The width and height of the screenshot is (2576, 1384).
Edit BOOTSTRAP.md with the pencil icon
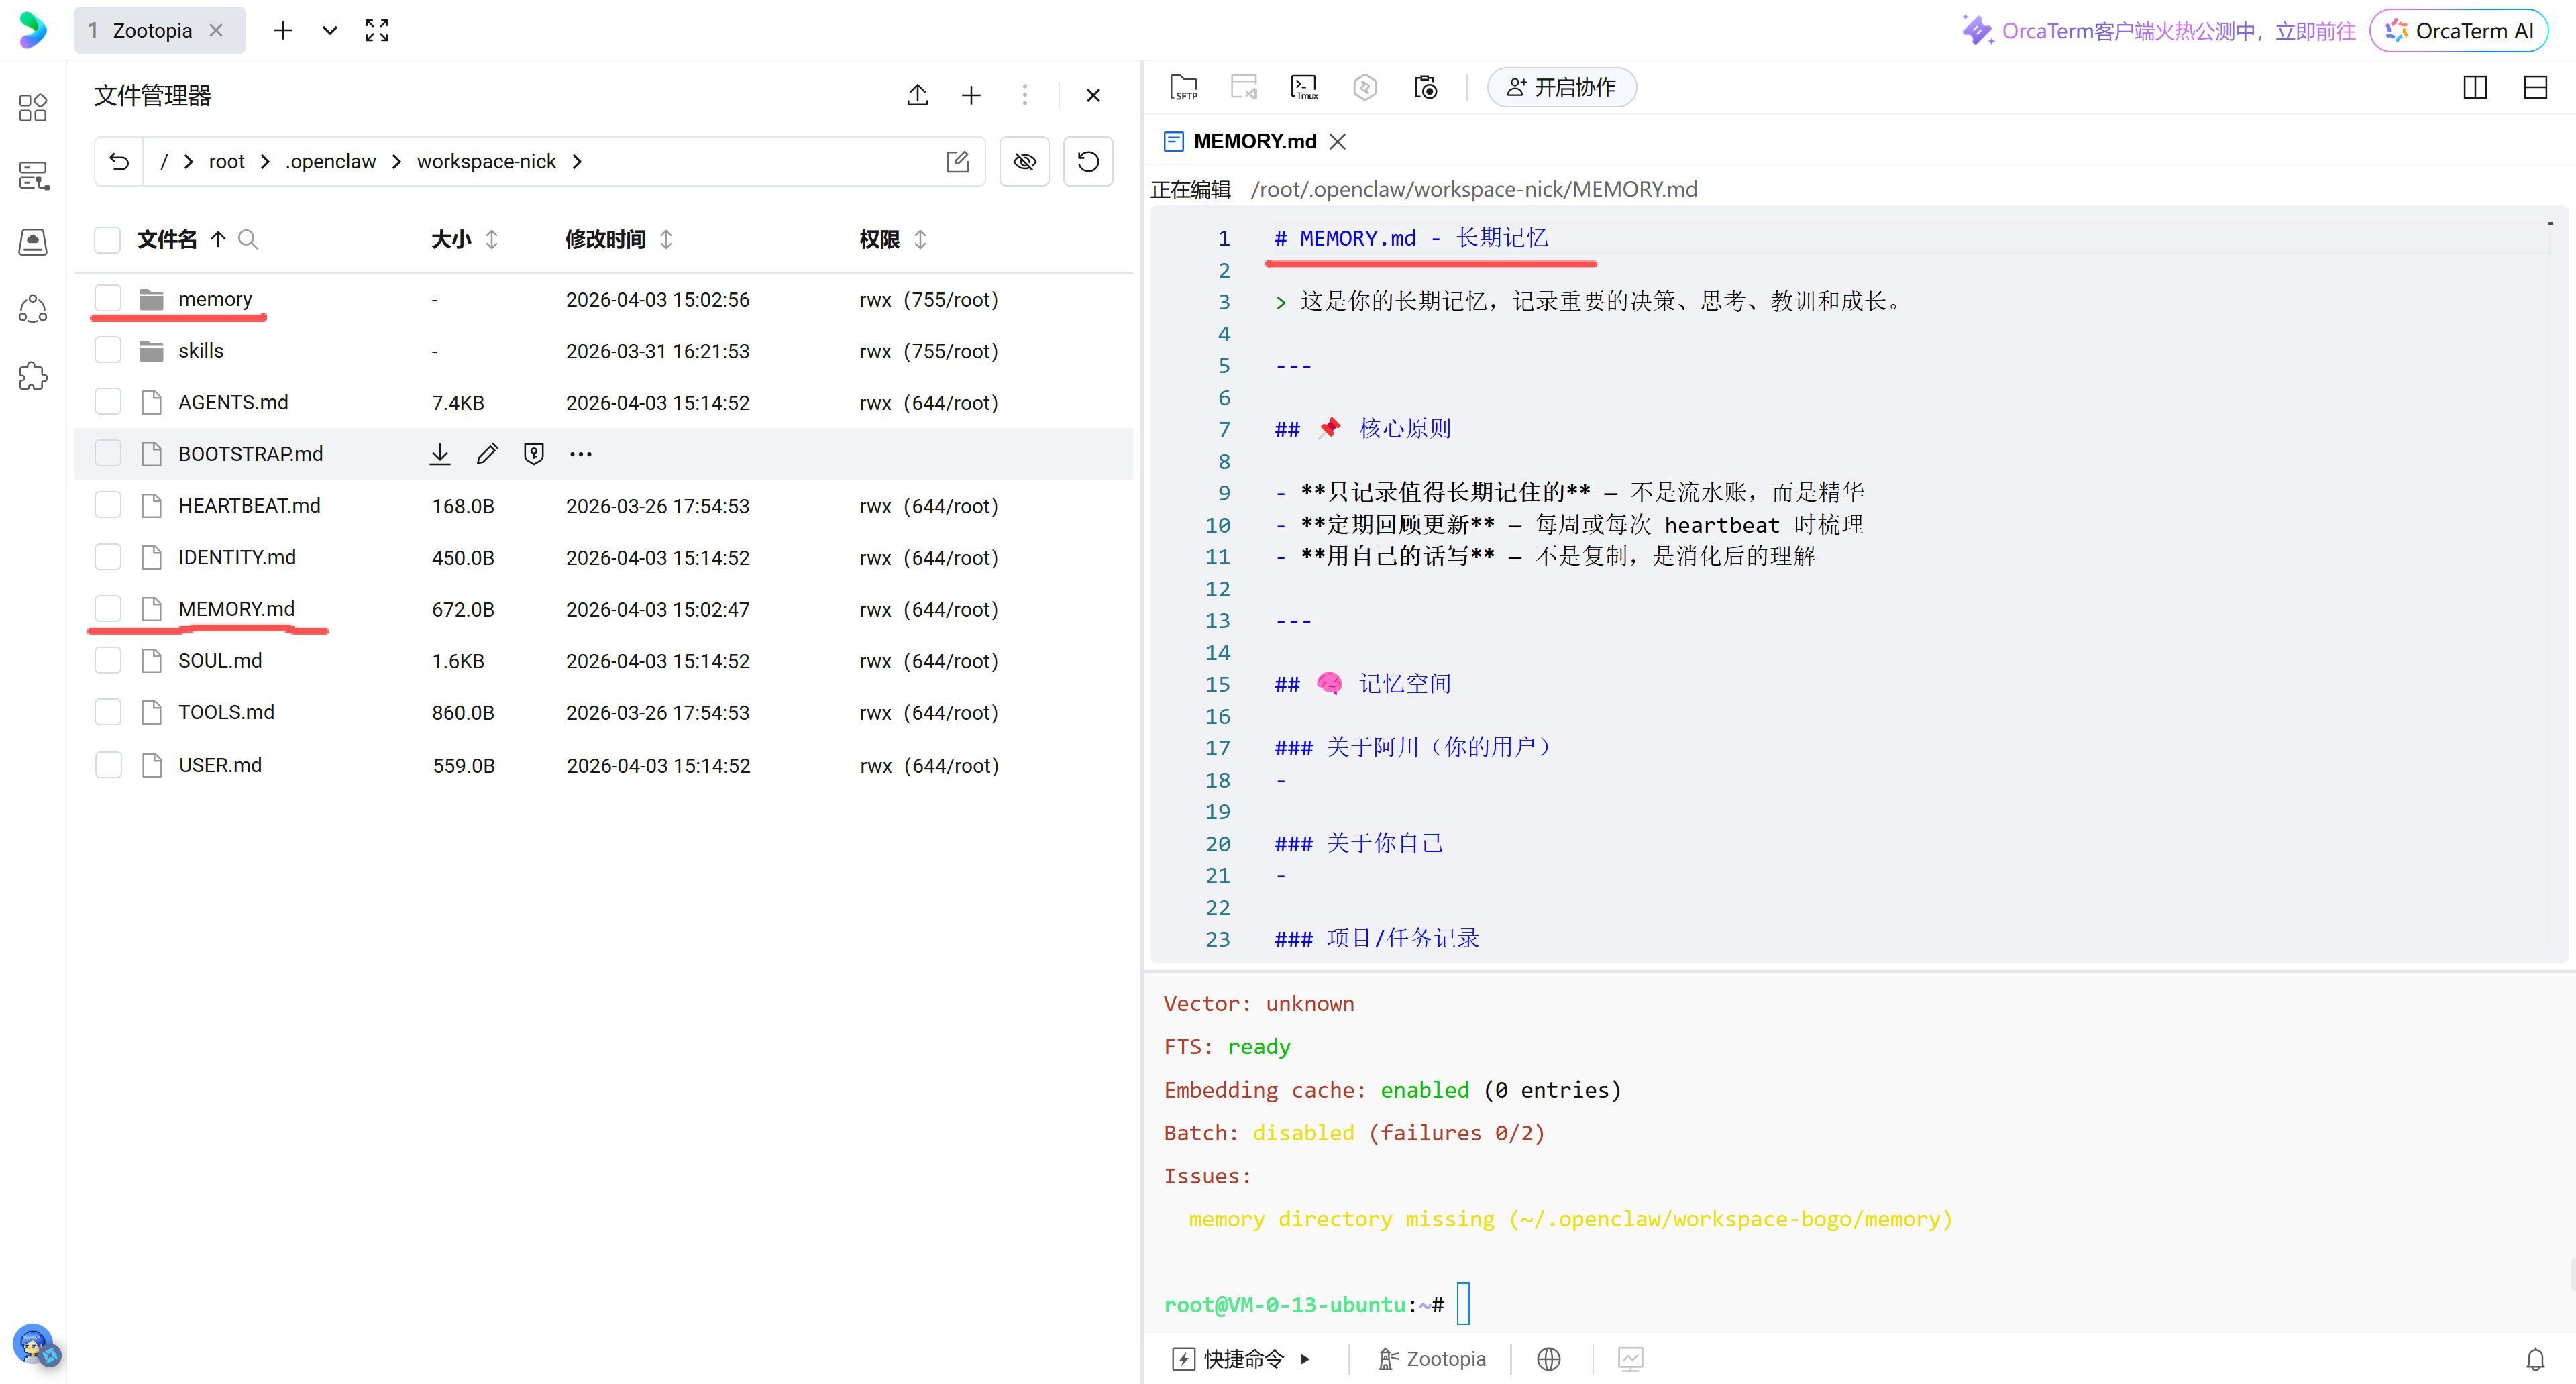(487, 454)
